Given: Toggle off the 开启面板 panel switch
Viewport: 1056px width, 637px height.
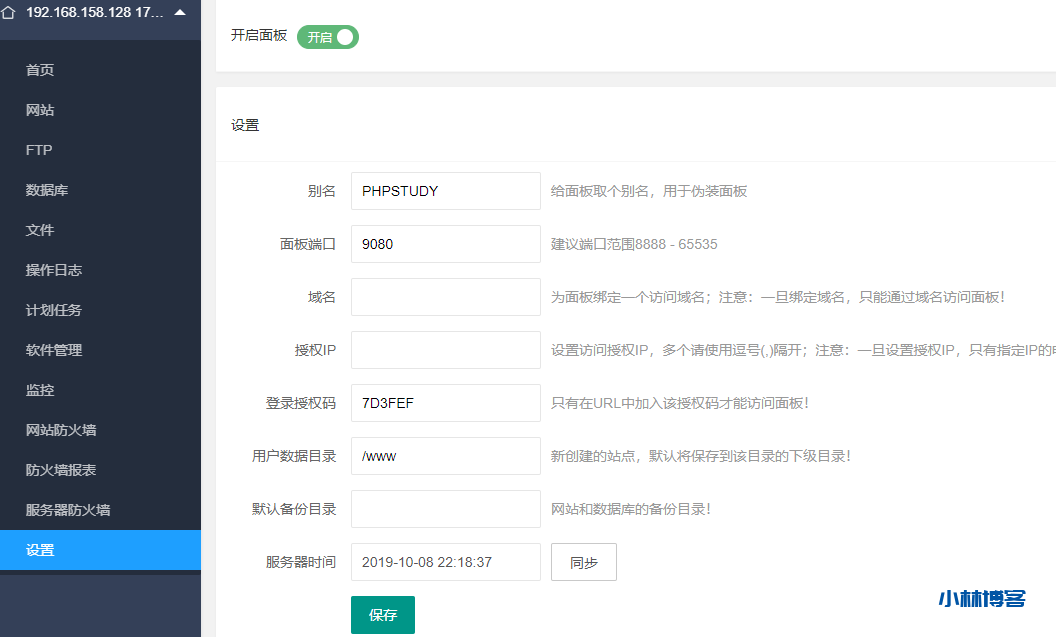Looking at the screenshot, I should [327, 34].
